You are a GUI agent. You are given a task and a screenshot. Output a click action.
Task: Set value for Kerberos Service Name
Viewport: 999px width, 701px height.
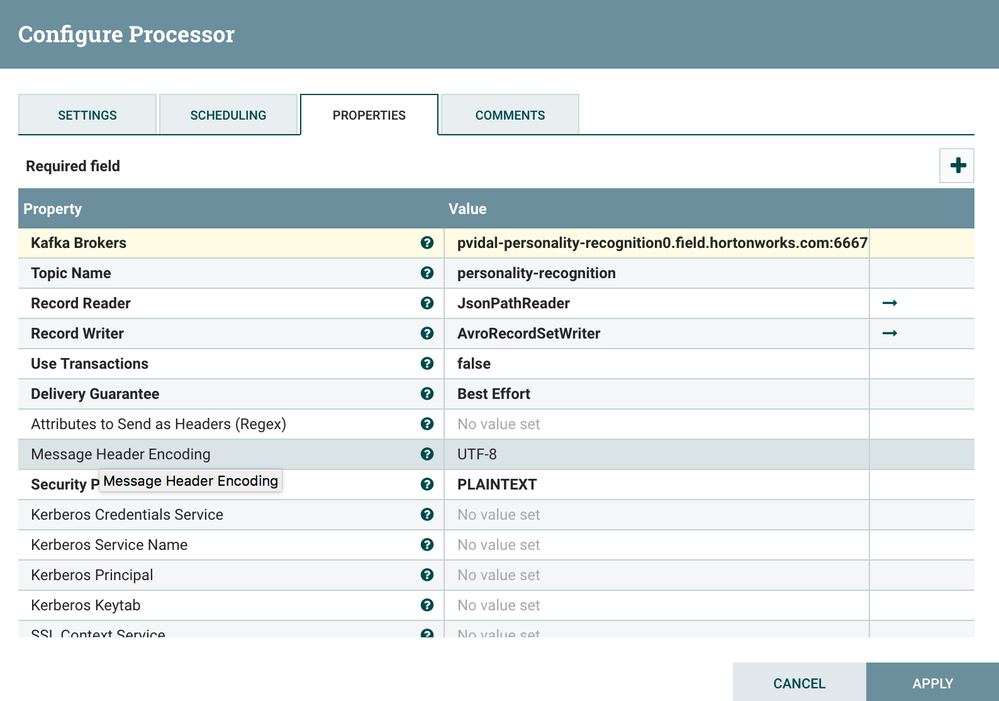coord(657,545)
